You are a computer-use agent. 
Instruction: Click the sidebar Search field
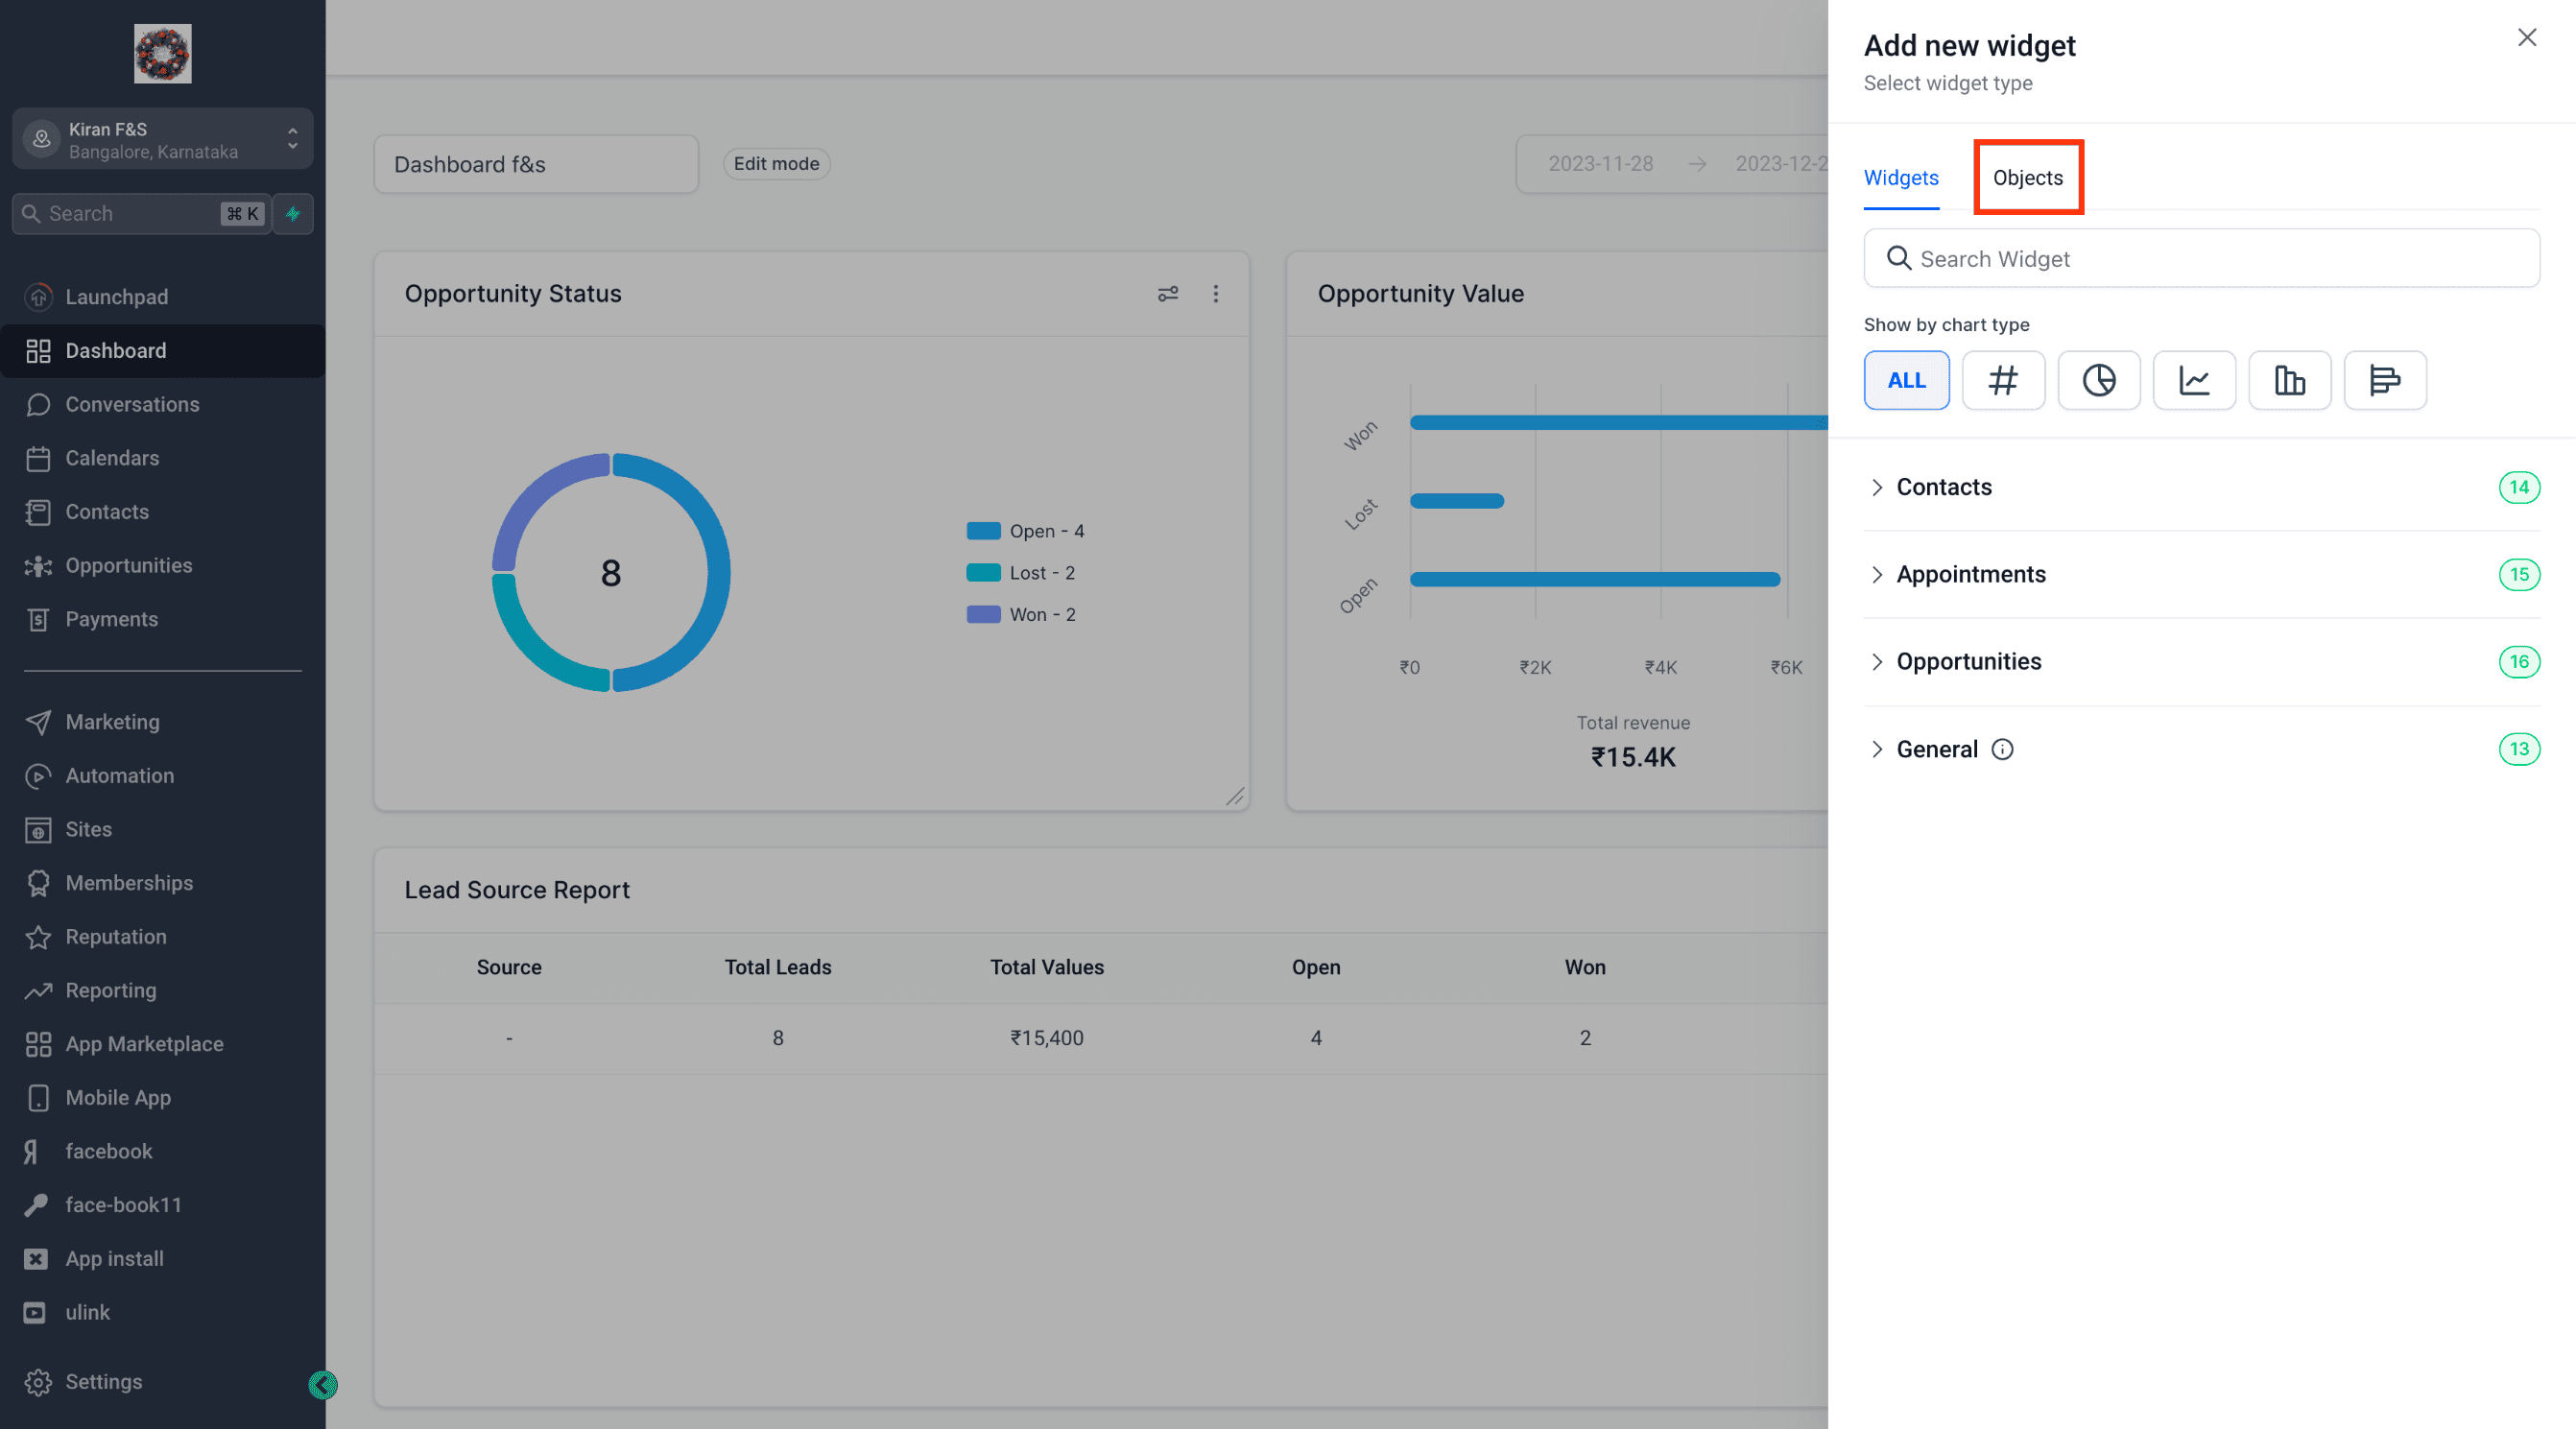pyautogui.click(x=141, y=213)
